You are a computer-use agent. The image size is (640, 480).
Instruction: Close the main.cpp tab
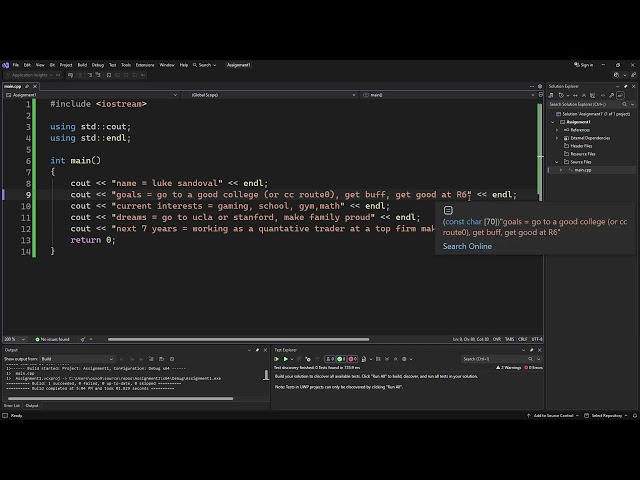(35, 87)
